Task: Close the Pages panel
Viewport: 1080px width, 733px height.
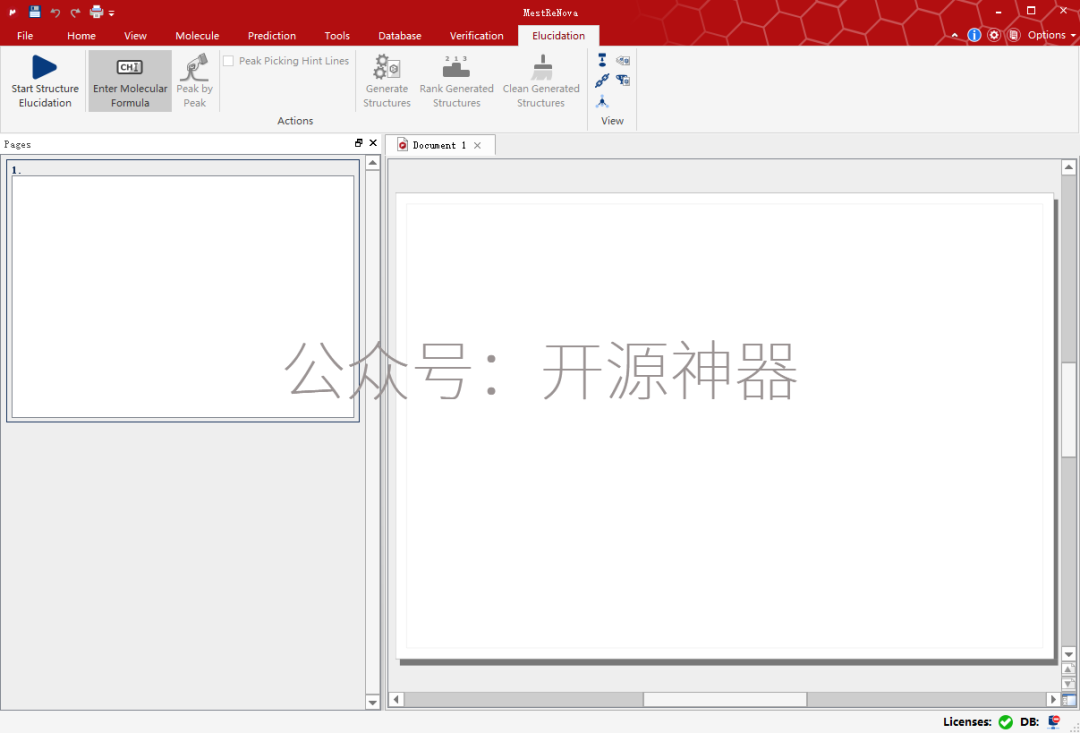Action: pos(373,143)
